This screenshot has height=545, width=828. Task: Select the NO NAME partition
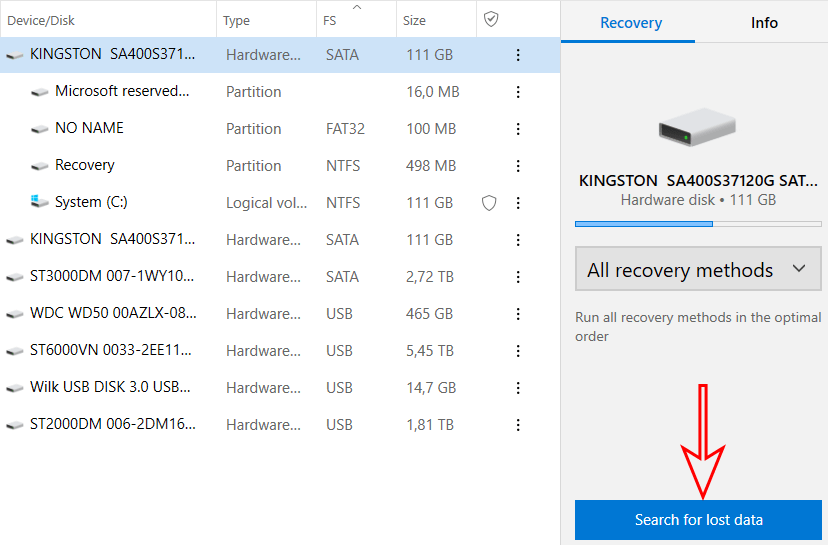pos(280,129)
